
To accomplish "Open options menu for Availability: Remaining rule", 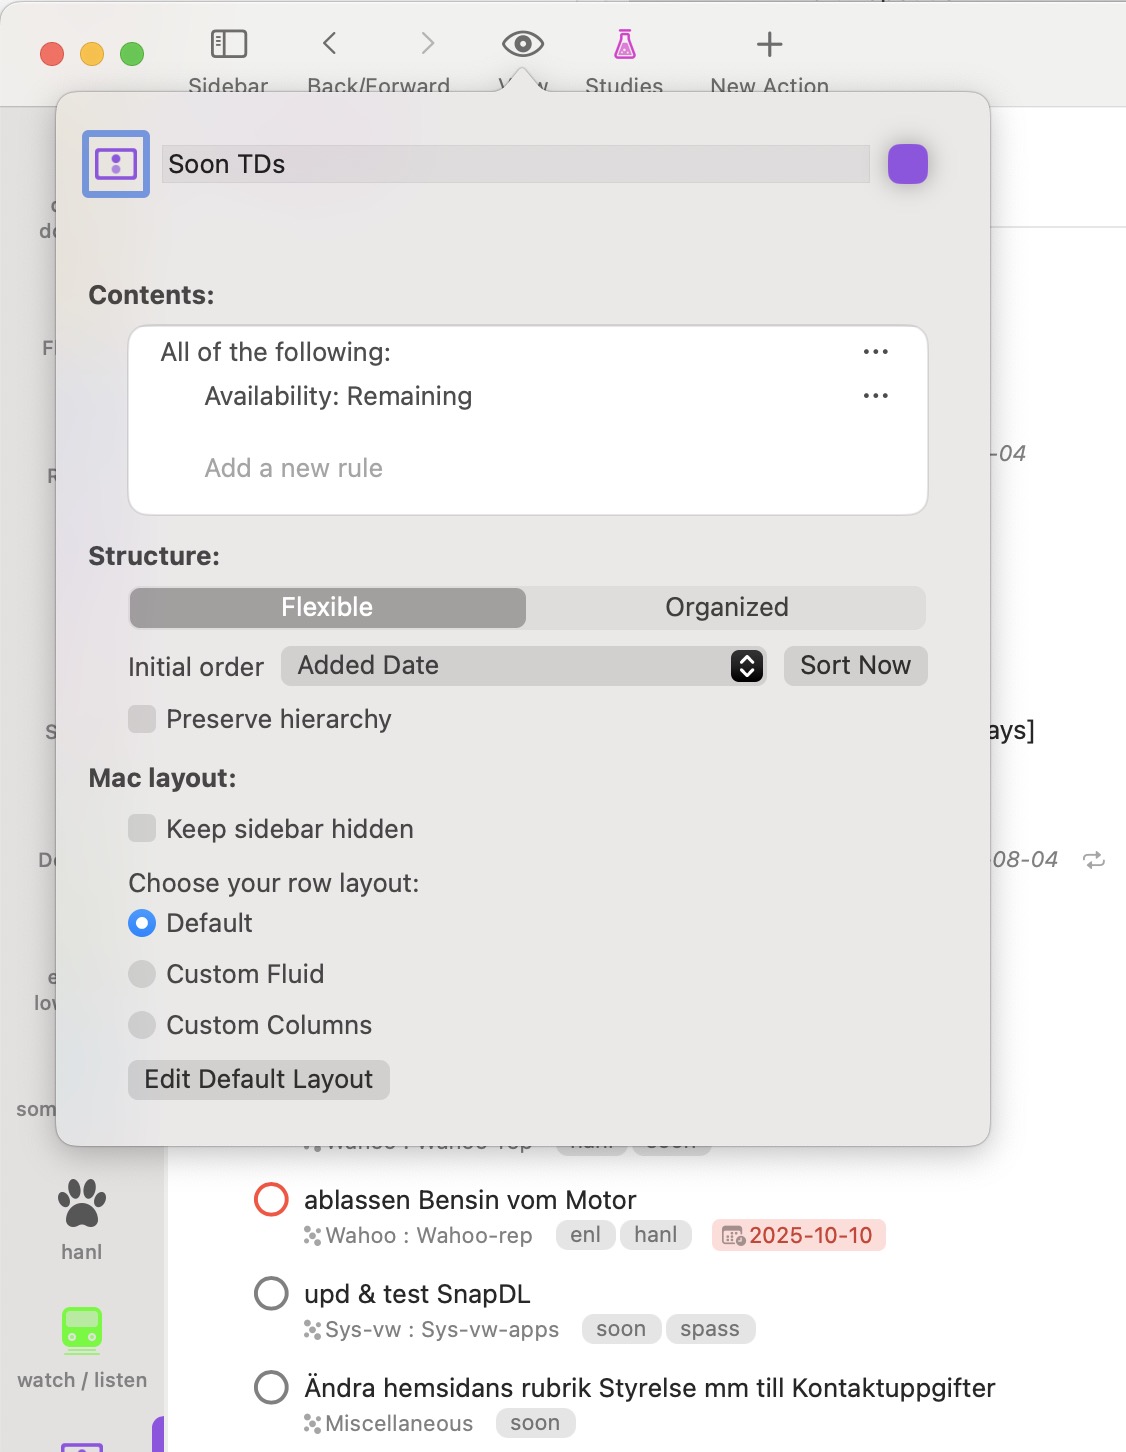I will [876, 396].
